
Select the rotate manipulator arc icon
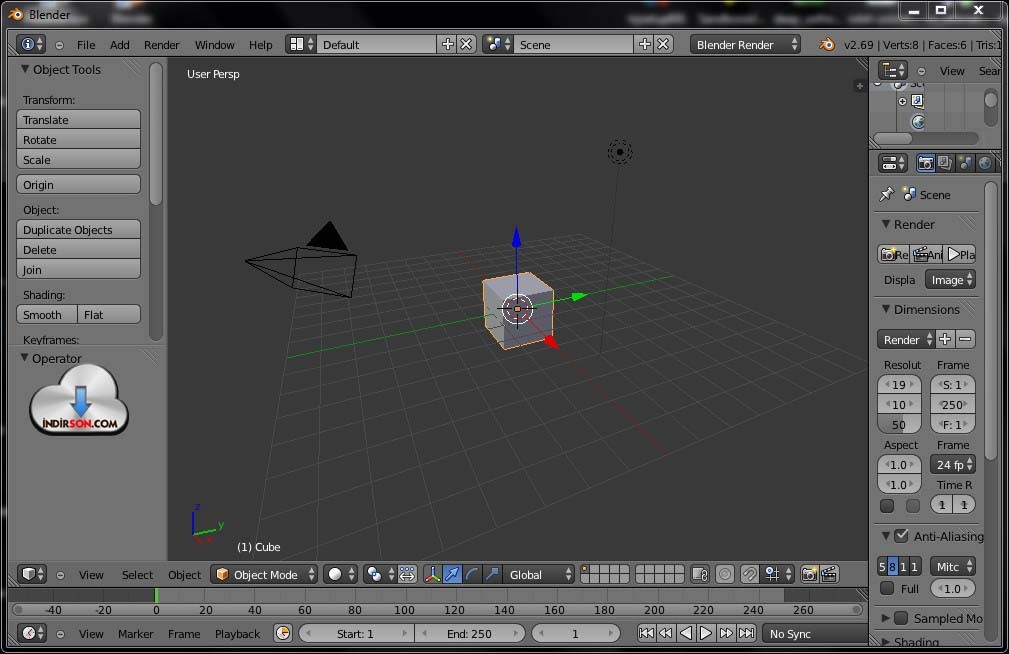tap(472, 574)
